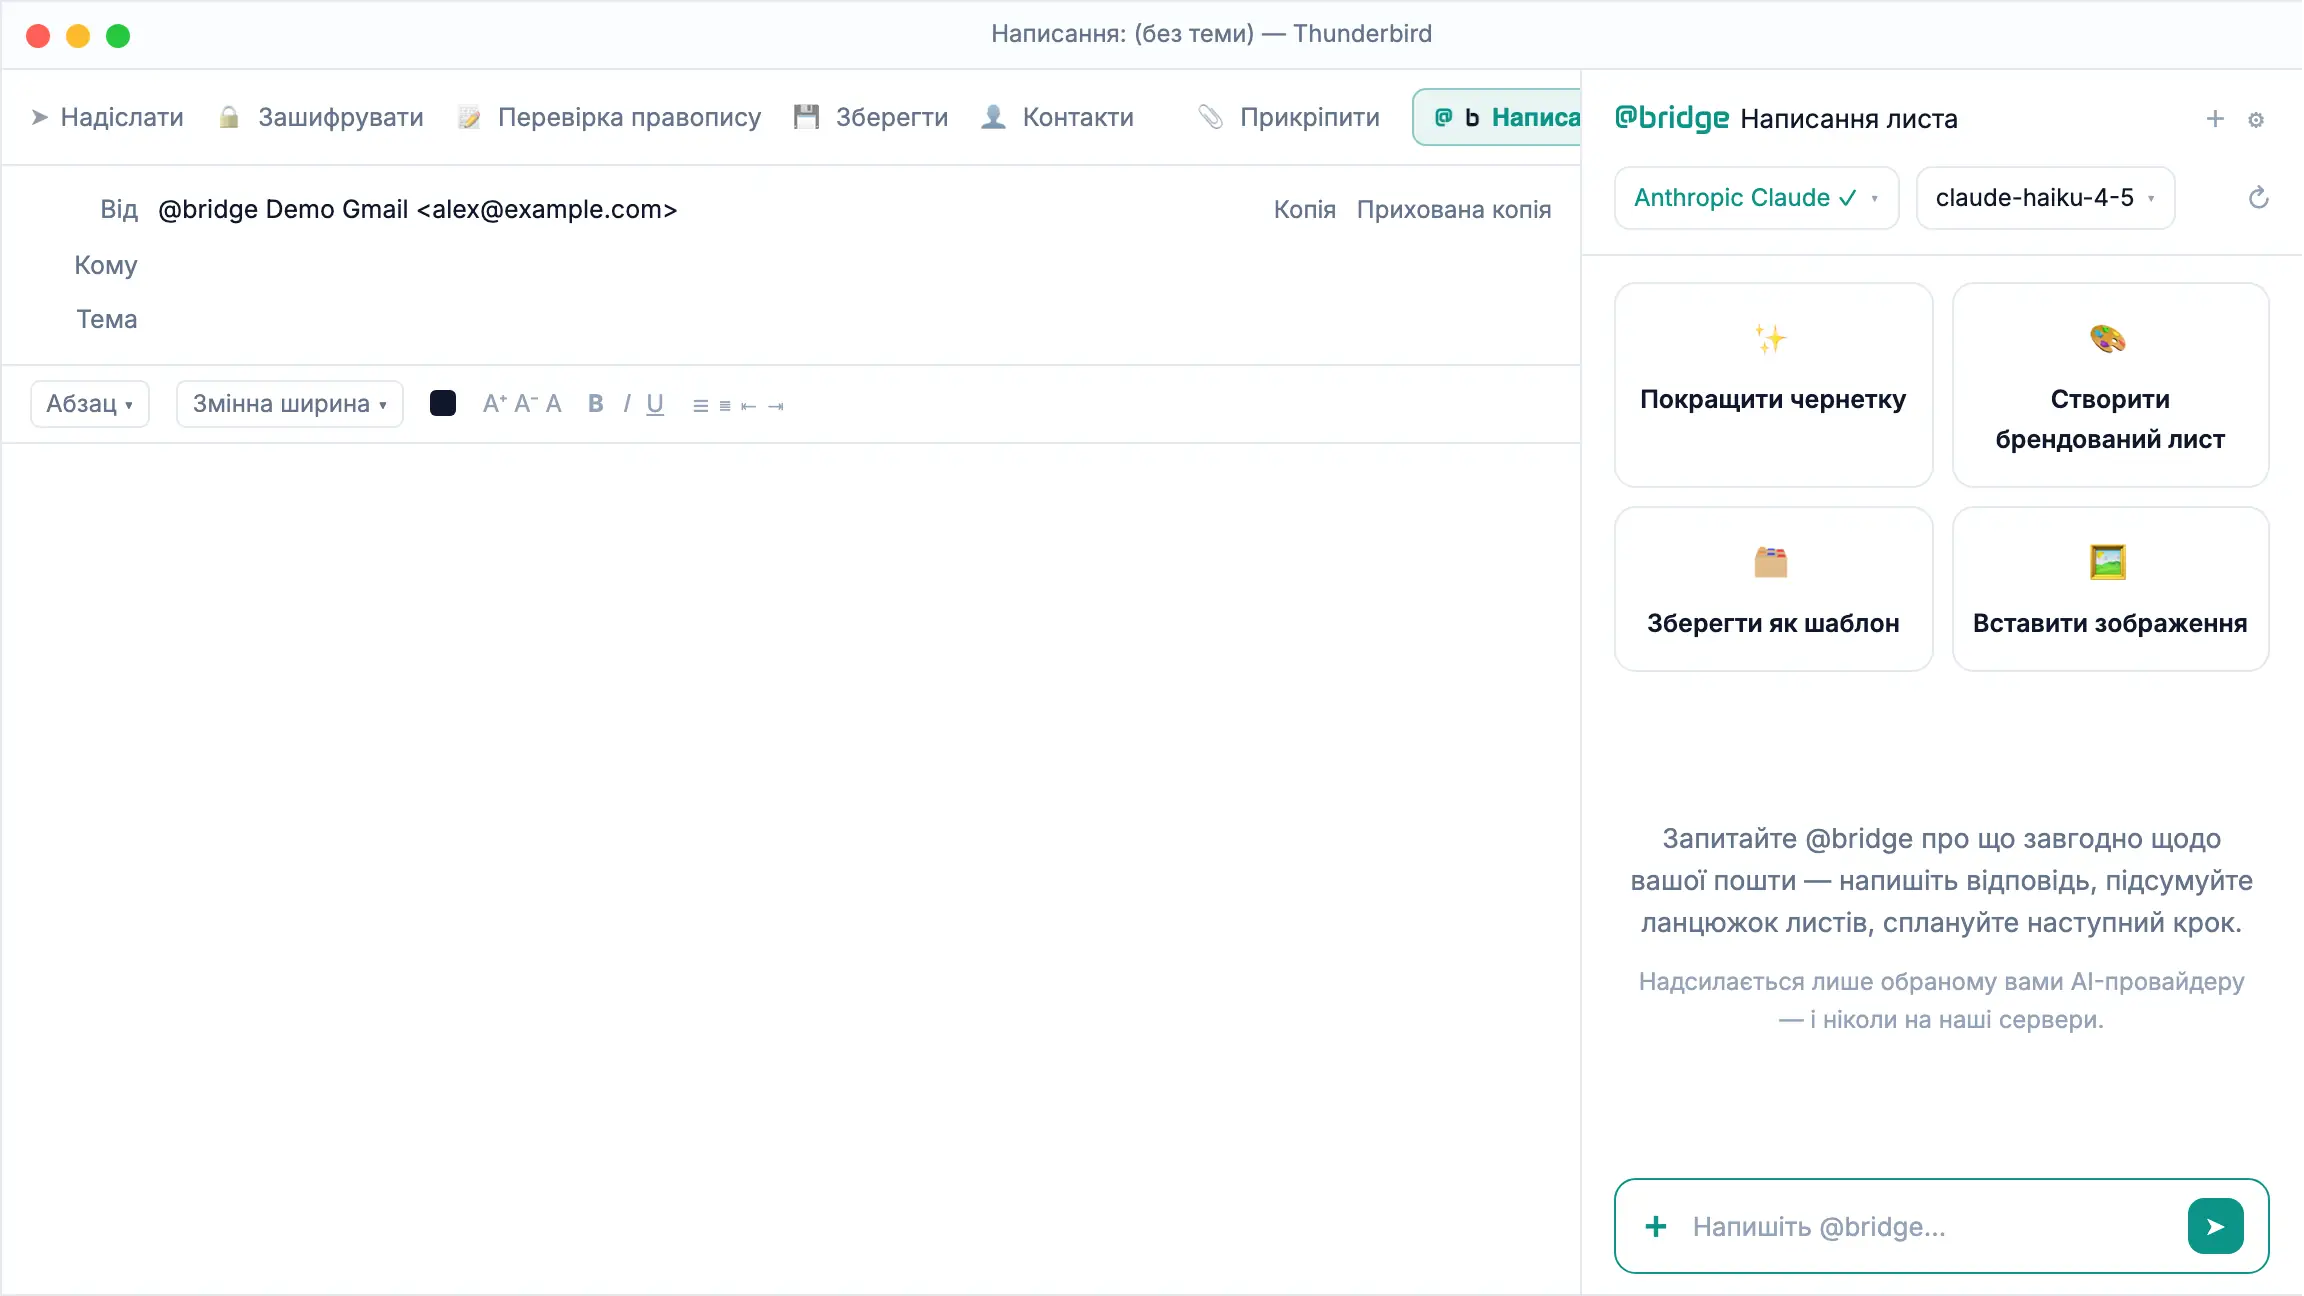Add a Копія recipient field
This screenshot has width=2304, height=1296.
(x=1304, y=210)
